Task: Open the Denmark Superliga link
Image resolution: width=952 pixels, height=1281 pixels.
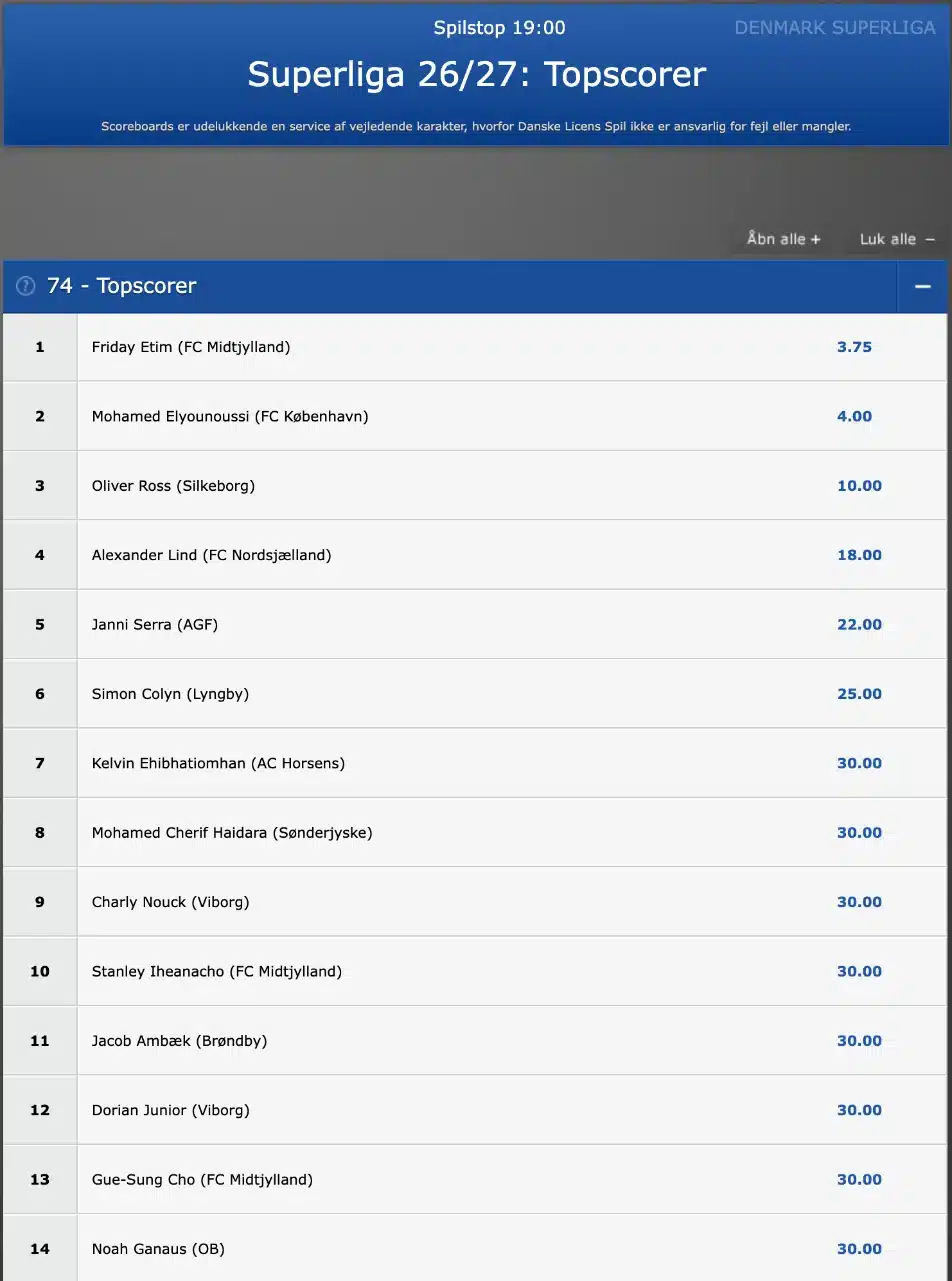Action: [x=835, y=28]
